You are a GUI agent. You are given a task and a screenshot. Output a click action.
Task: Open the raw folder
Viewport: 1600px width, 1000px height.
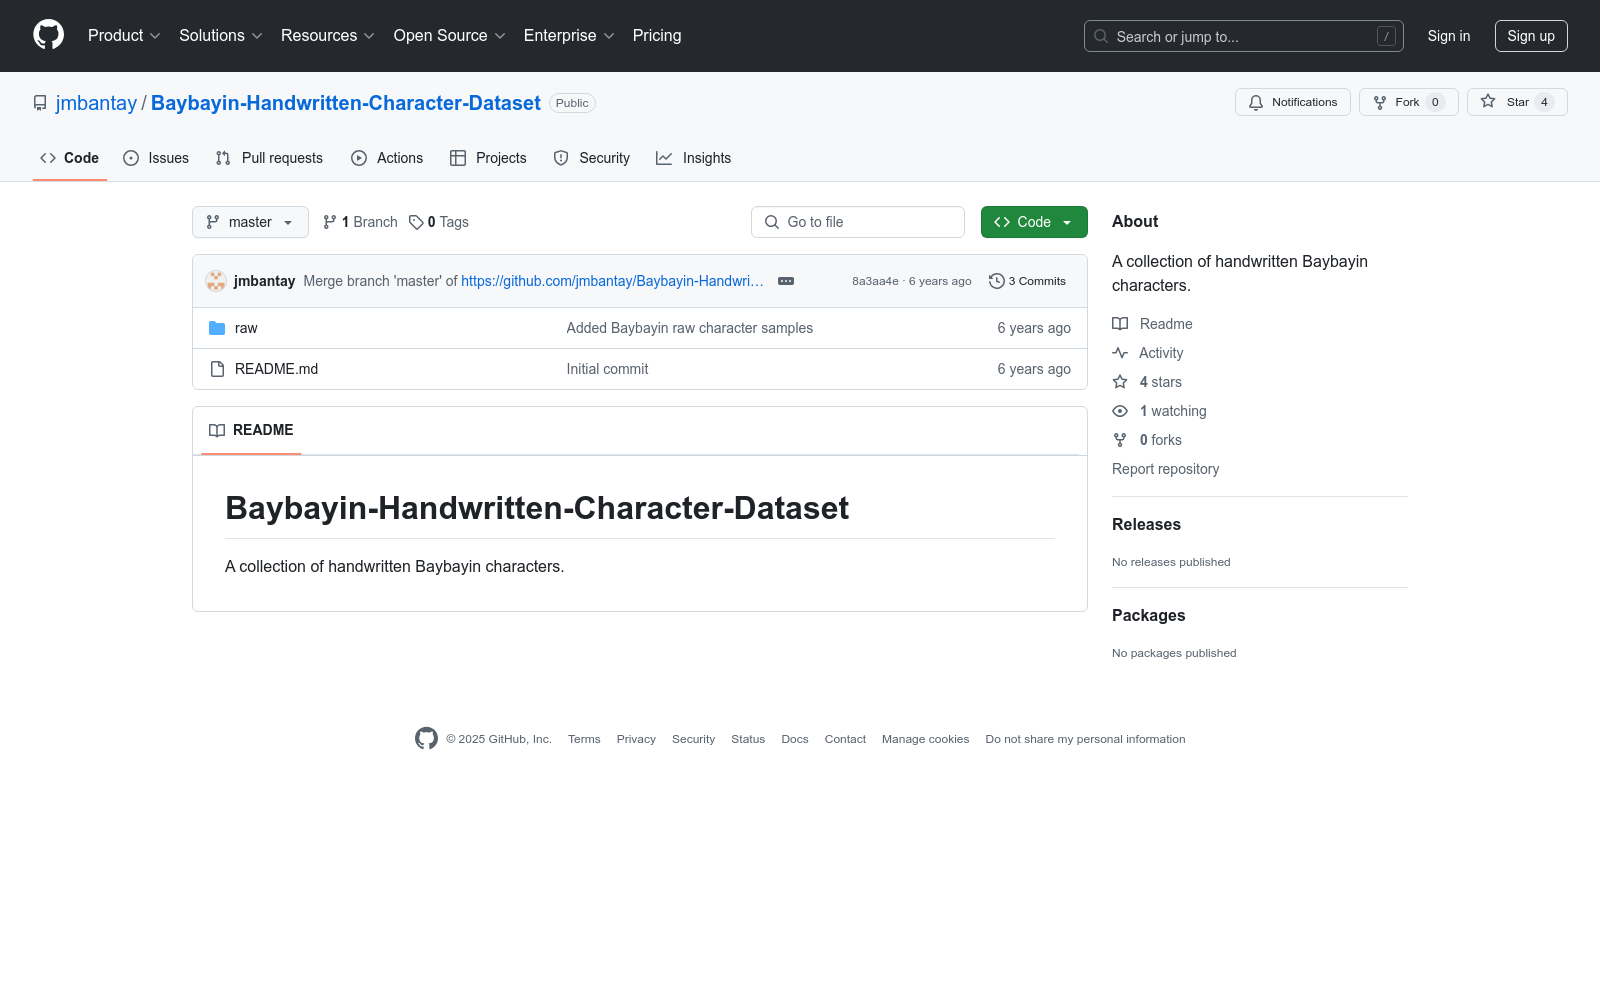click(246, 328)
